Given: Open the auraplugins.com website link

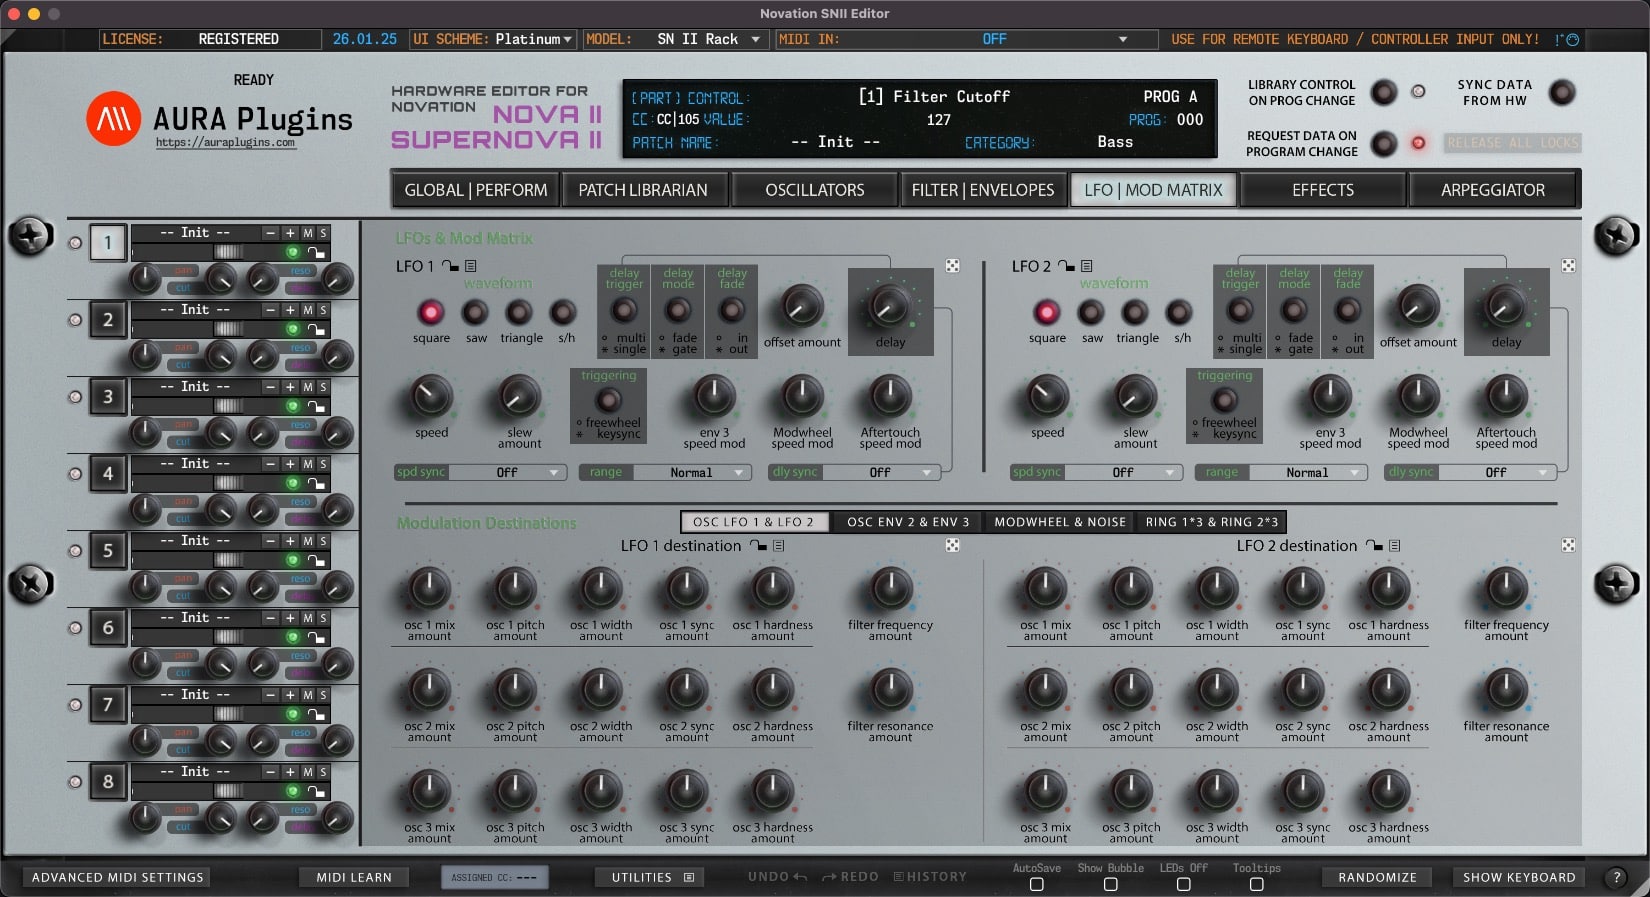Looking at the screenshot, I should pos(225,143).
